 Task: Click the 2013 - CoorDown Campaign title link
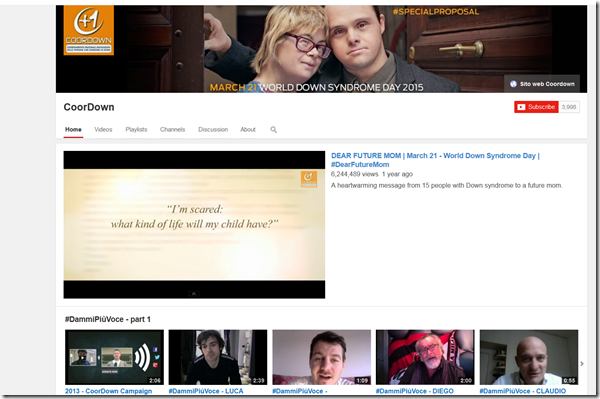coord(108,391)
